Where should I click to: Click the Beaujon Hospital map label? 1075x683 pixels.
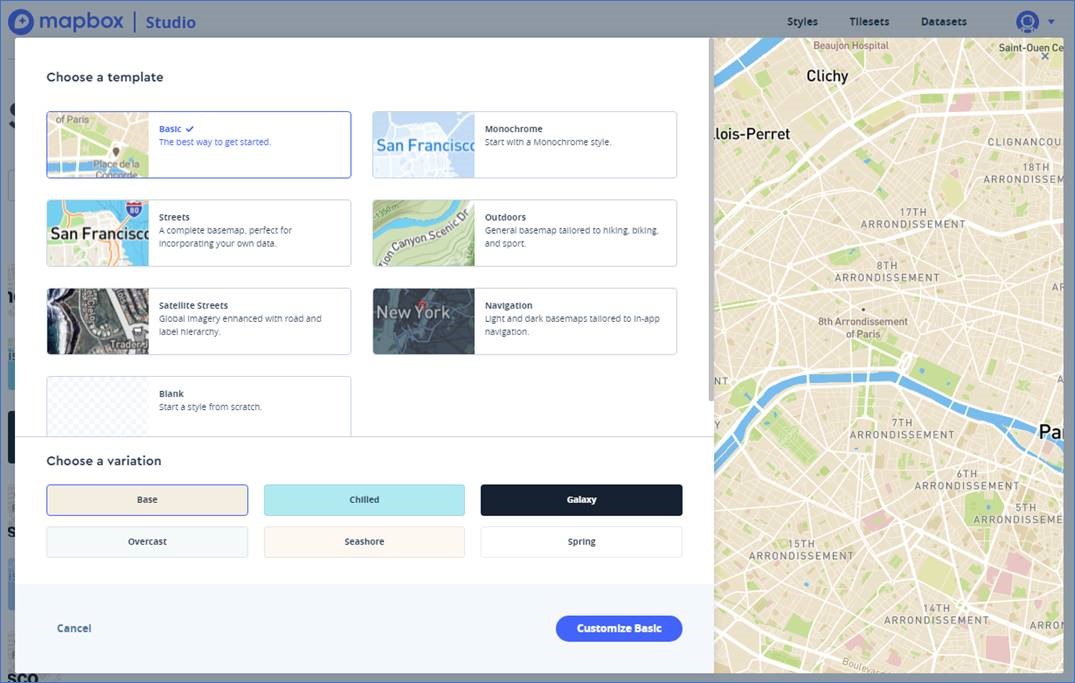point(851,45)
